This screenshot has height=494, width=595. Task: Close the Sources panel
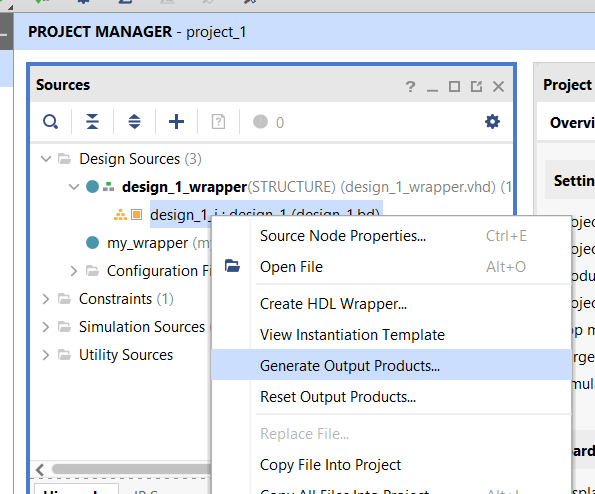pos(498,87)
